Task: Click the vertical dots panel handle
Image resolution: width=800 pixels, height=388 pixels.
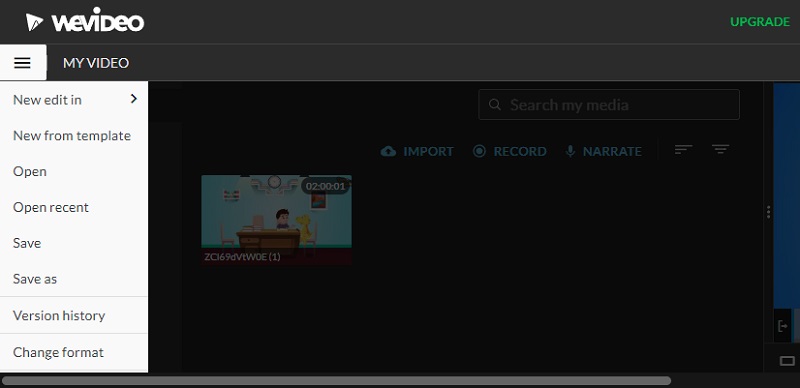Action: 768,212
